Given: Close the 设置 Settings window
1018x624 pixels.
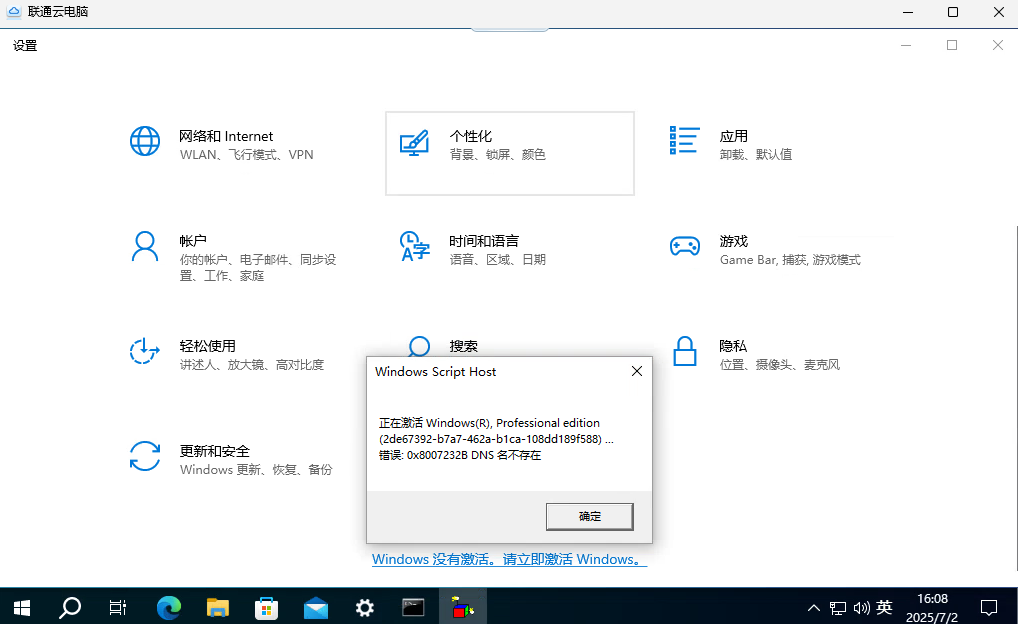Looking at the screenshot, I should click(998, 45).
